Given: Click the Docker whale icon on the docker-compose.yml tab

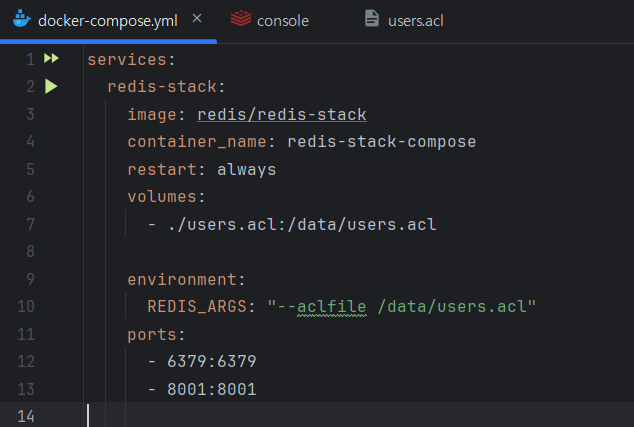Looking at the screenshot, I should (21, 19).
